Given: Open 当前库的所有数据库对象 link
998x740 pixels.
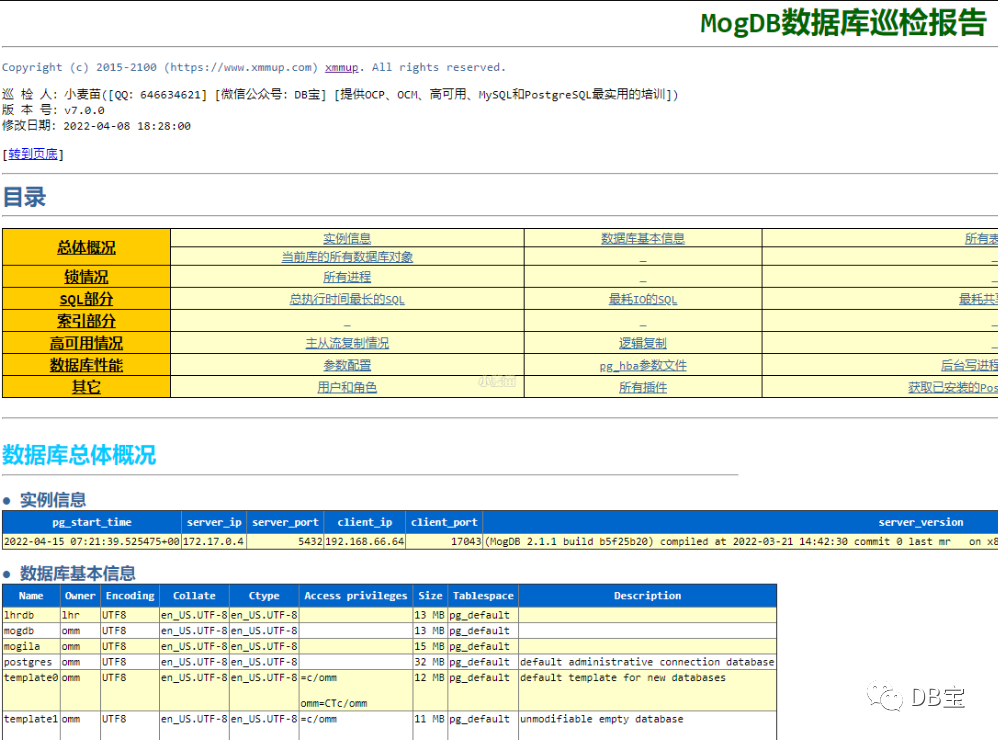Looking at the screenshot, I should click(347, 257).
